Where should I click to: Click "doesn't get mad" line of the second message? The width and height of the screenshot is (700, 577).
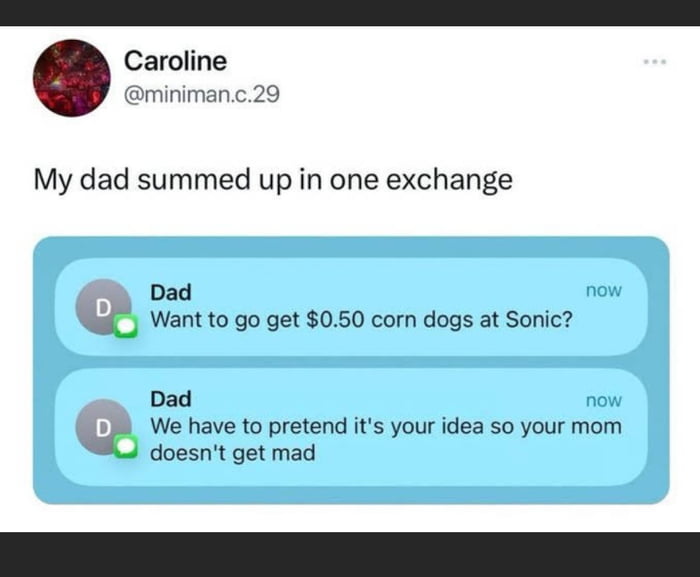point(232,453)
